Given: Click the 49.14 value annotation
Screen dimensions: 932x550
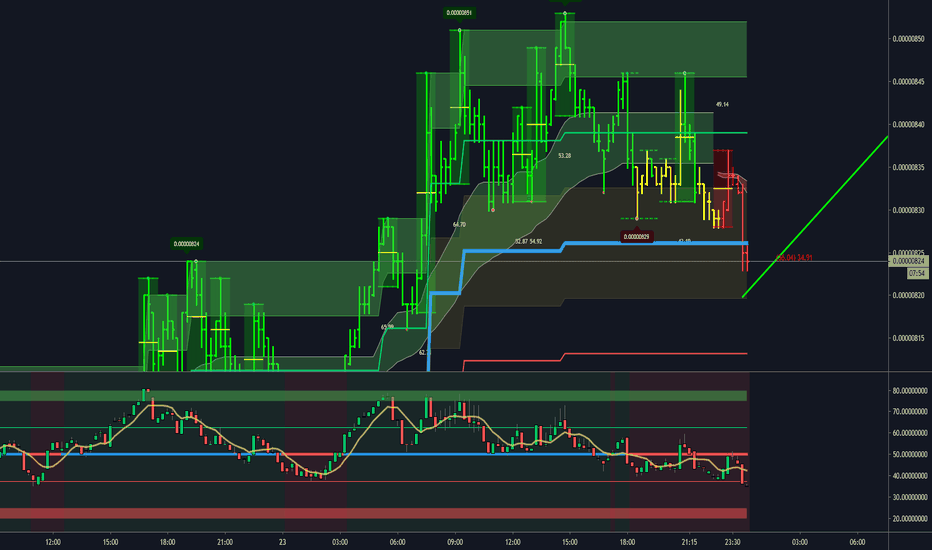Looking at the screenshot, I should 722,104.
